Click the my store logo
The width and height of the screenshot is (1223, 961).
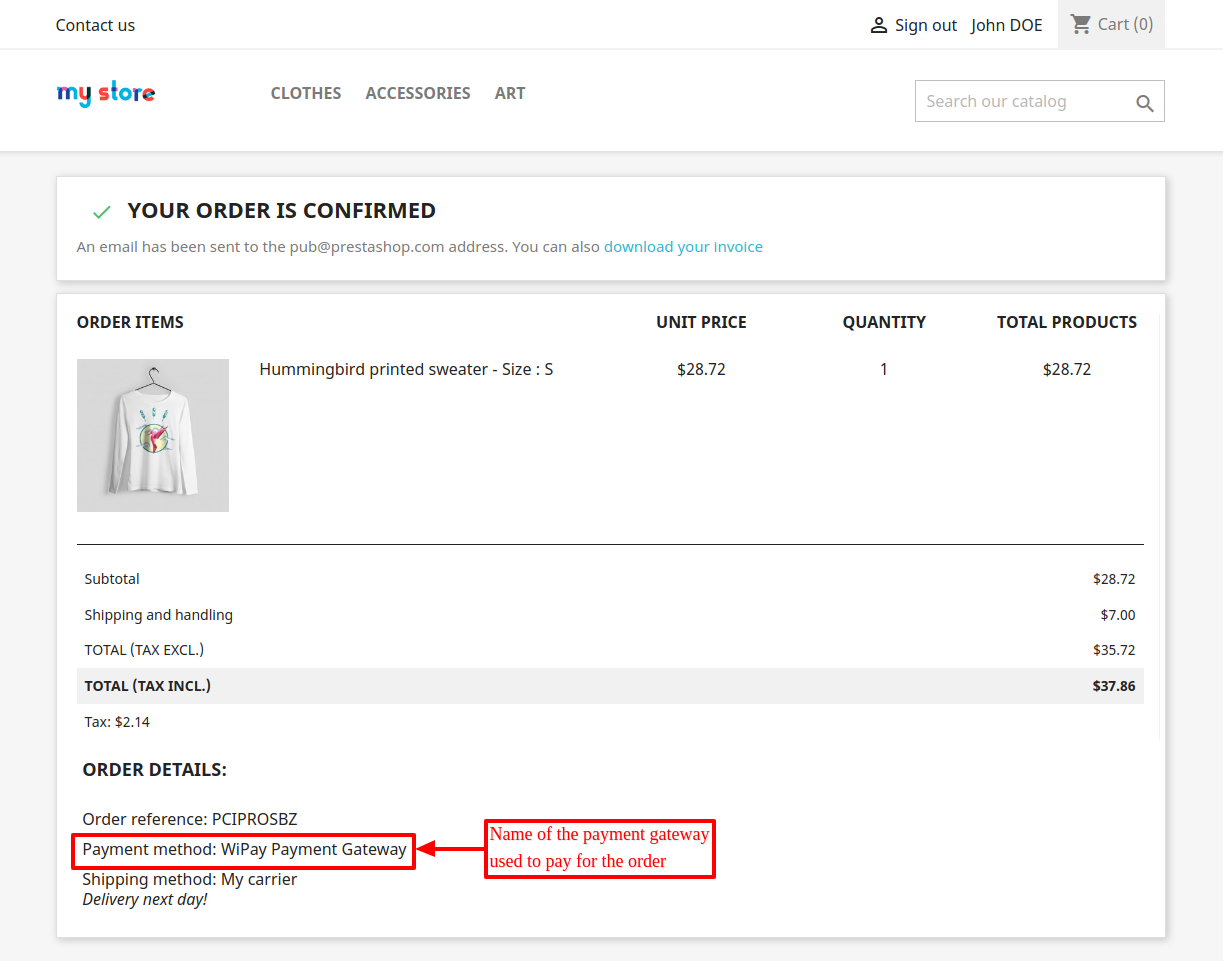point(105,92)
